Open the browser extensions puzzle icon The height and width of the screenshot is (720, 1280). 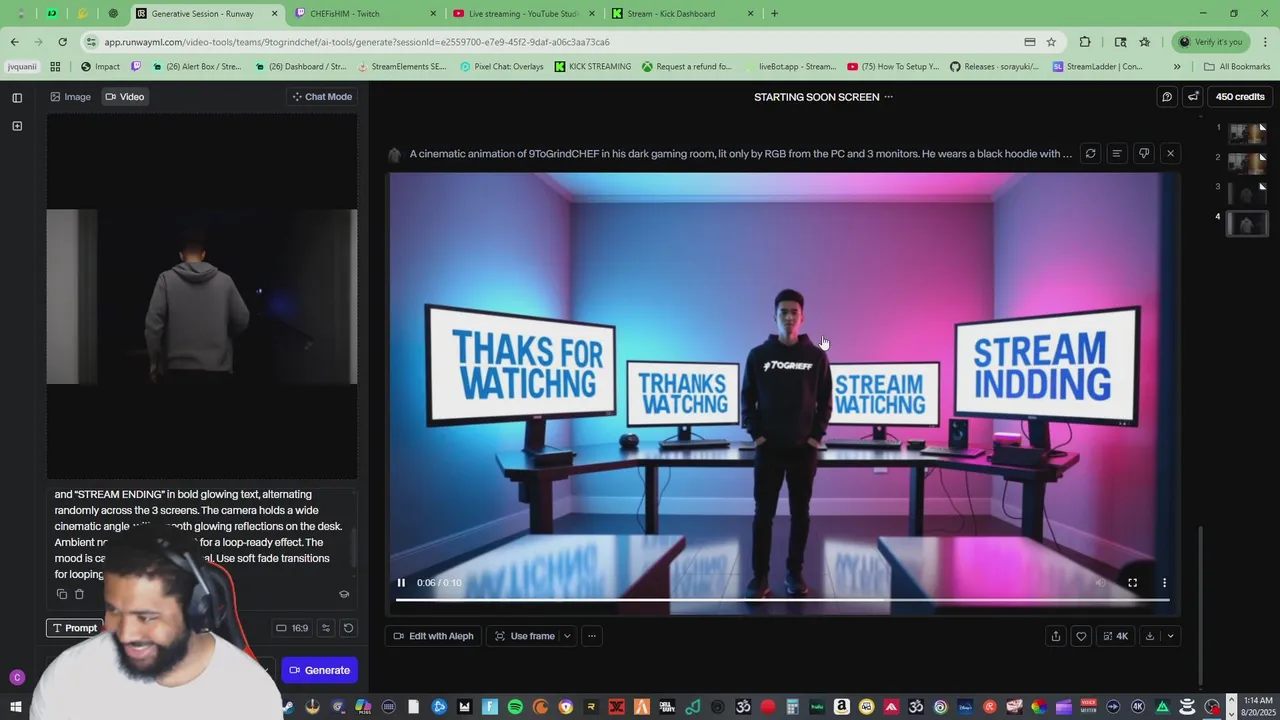pos(1085,42)
